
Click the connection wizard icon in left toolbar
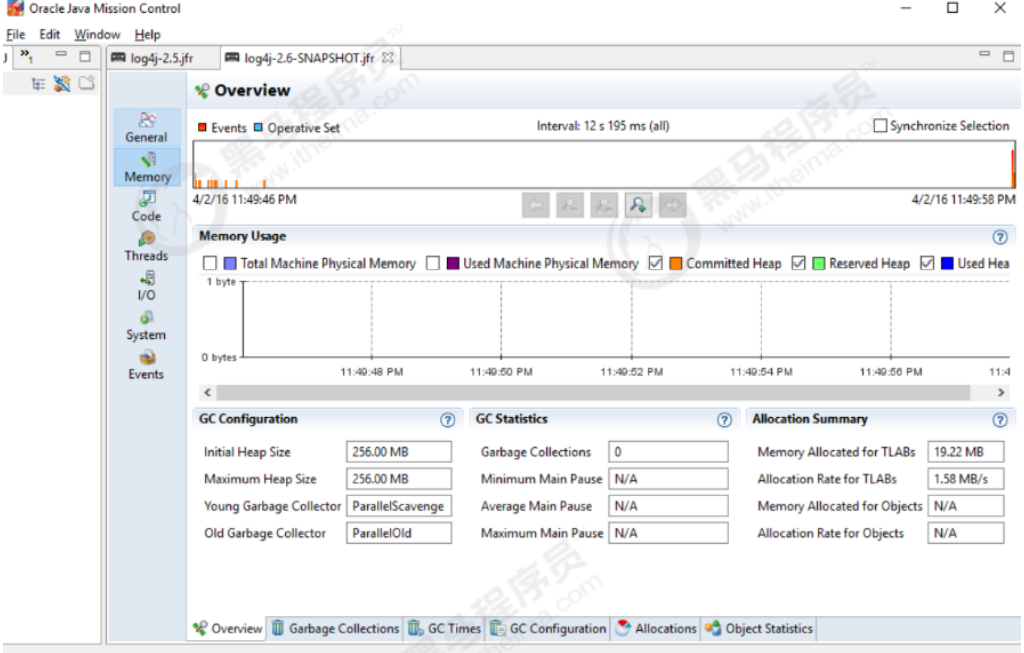pyautogui.click(x=62, y=84)
